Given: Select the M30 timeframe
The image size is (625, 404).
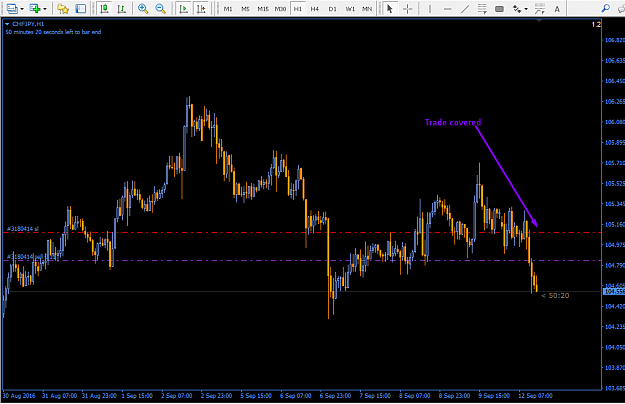Looking at the screenshot, I should [280, 9].
